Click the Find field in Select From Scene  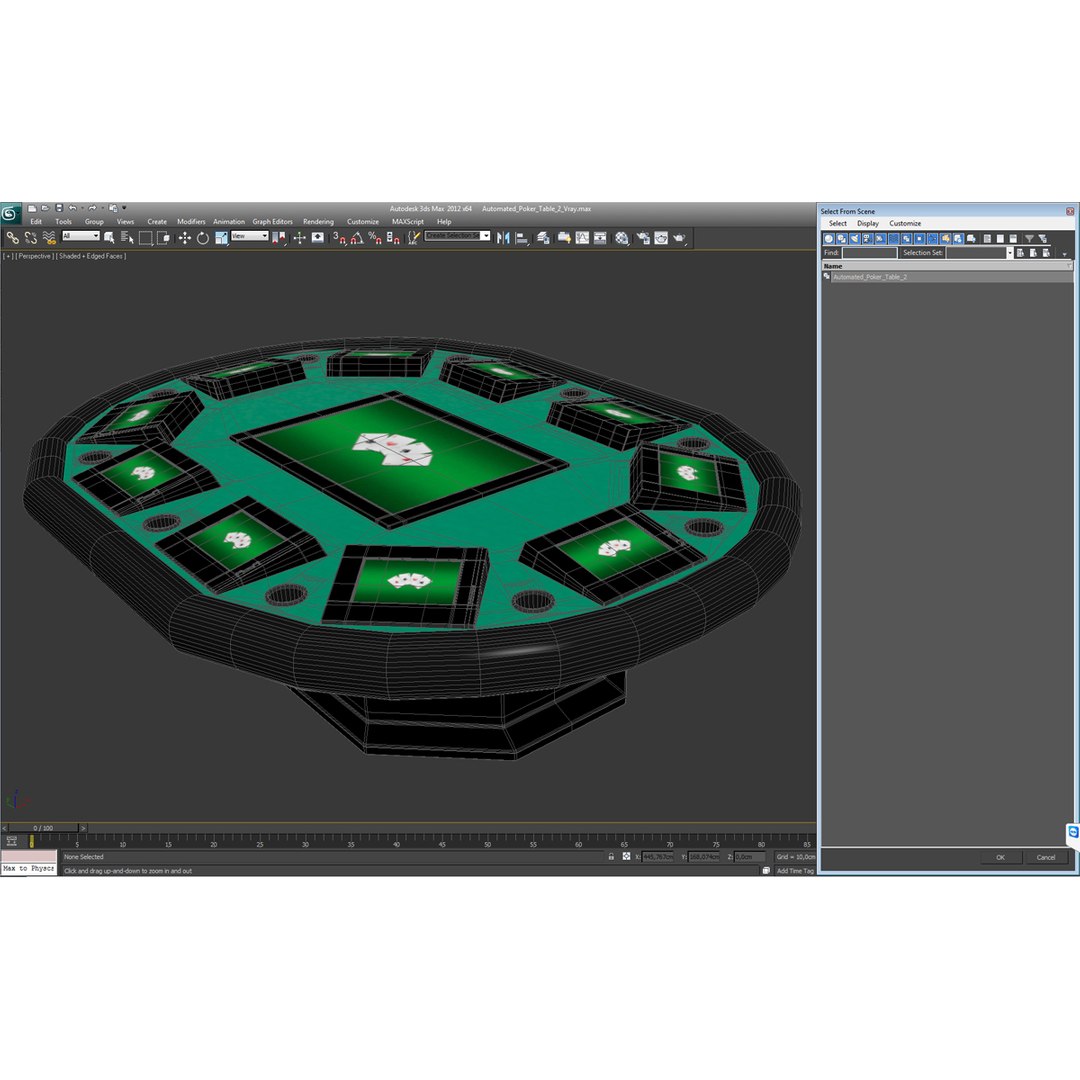pos(870,253)
